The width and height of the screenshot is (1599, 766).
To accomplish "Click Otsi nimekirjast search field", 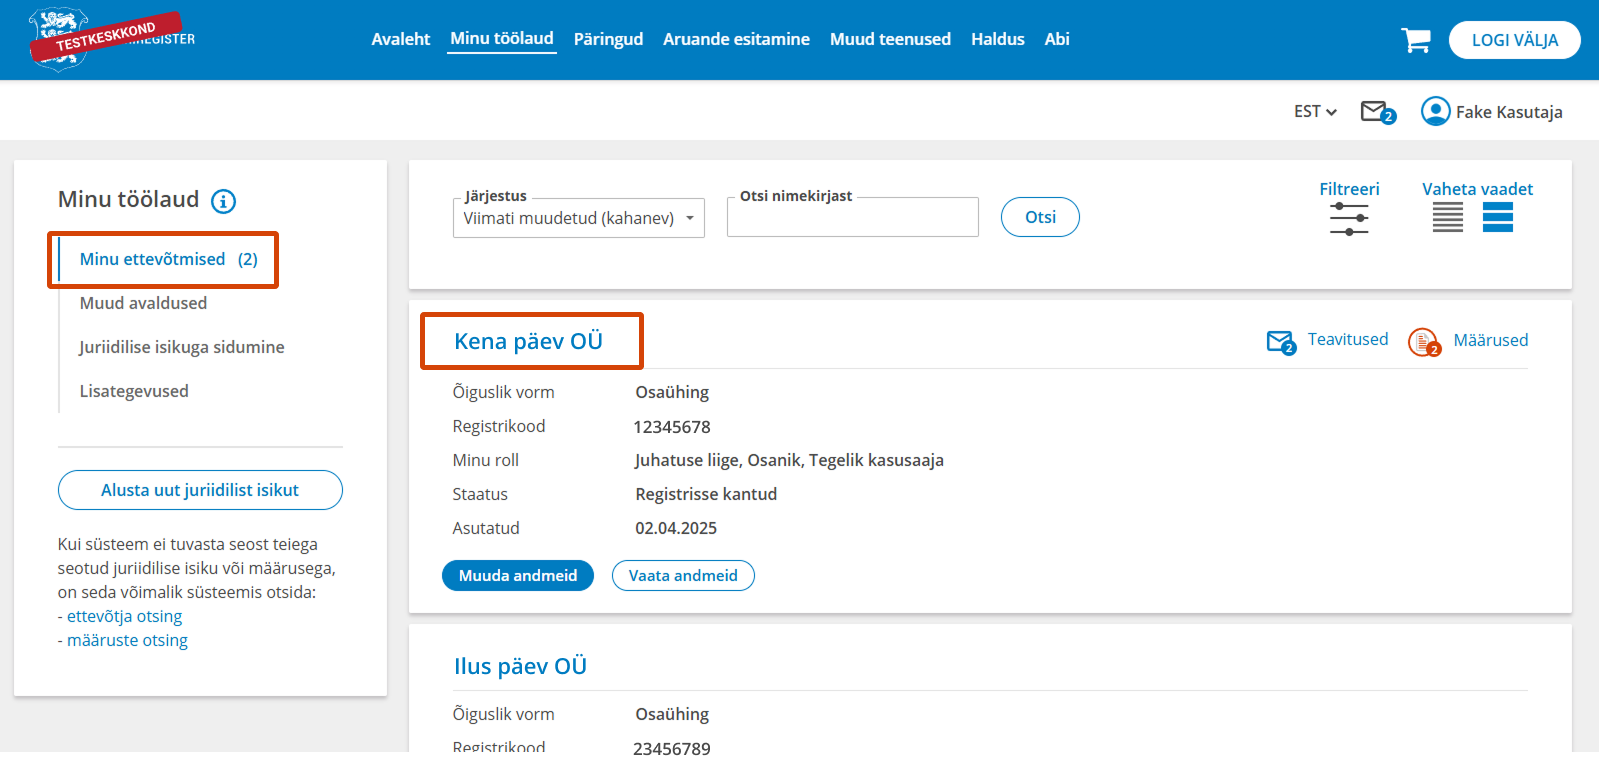I will [853, 217].
